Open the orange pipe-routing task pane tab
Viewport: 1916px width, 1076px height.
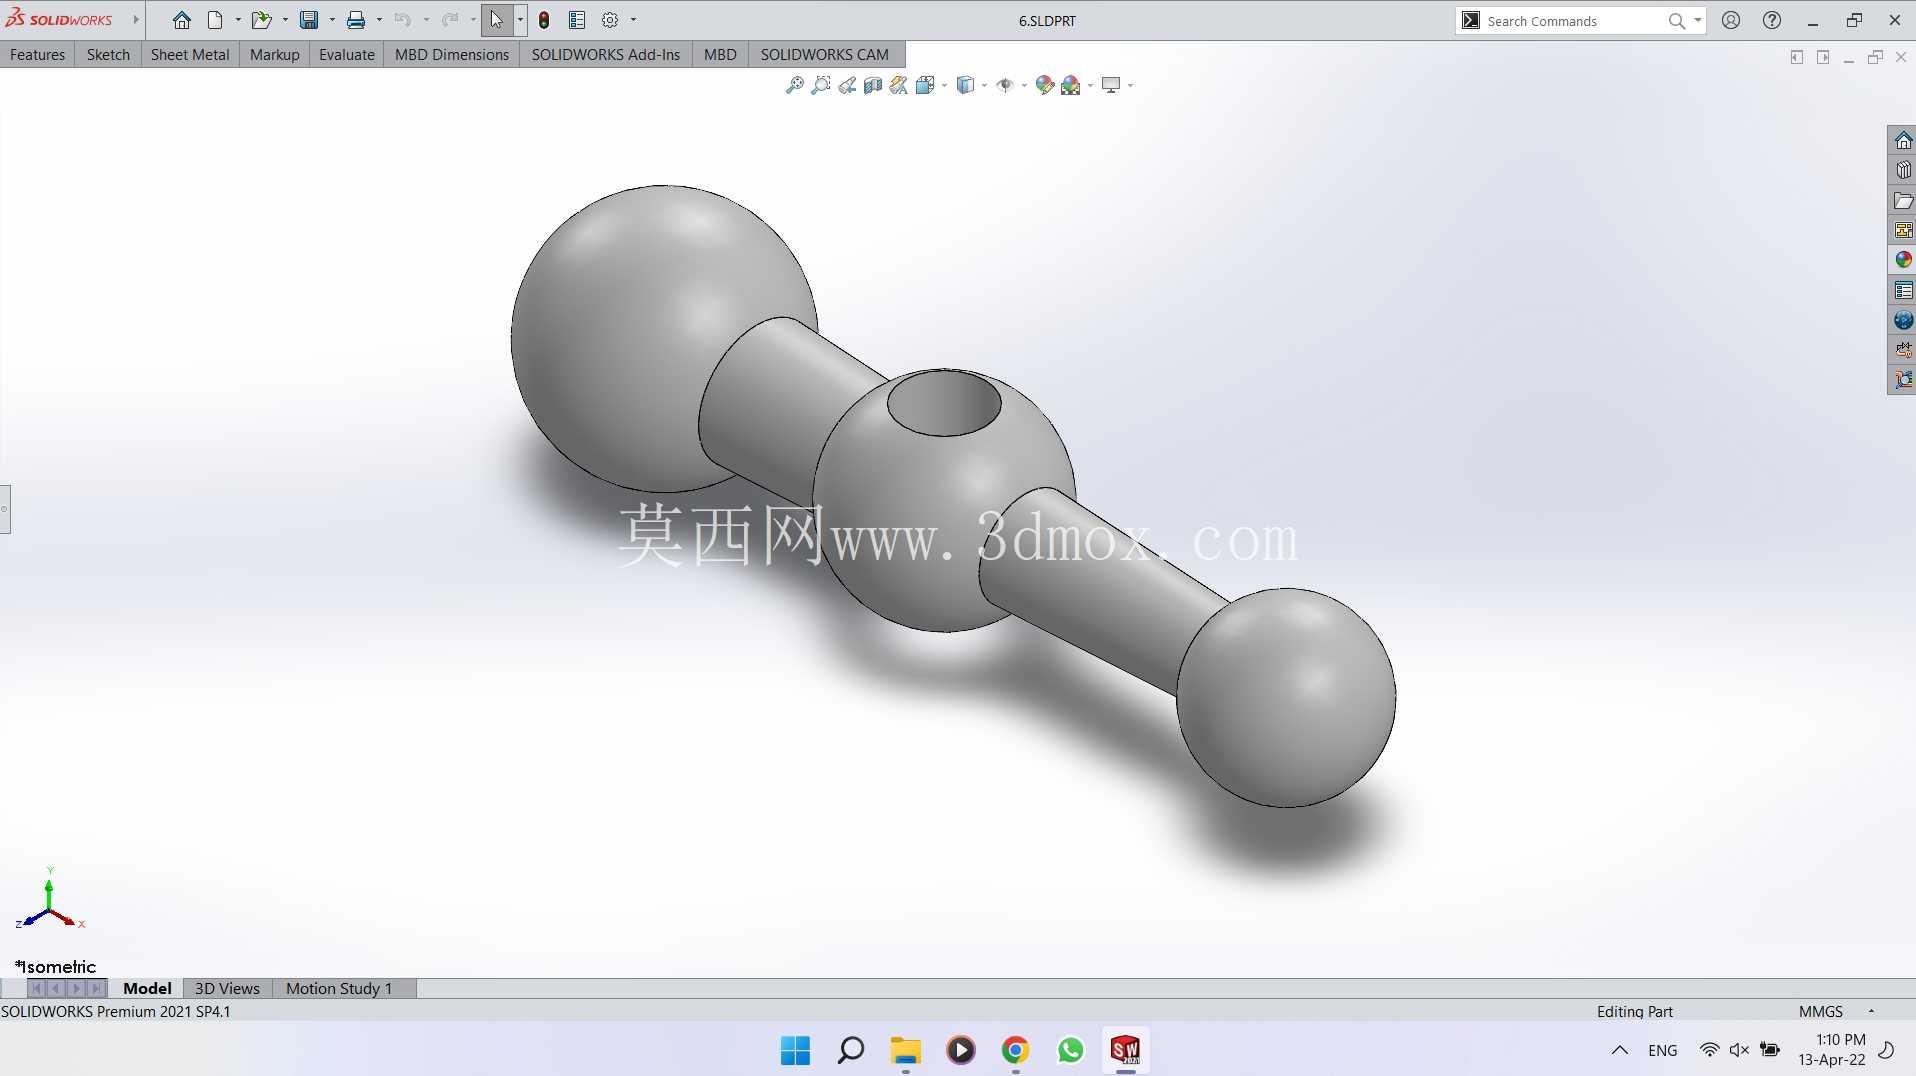pos(1903,350)
